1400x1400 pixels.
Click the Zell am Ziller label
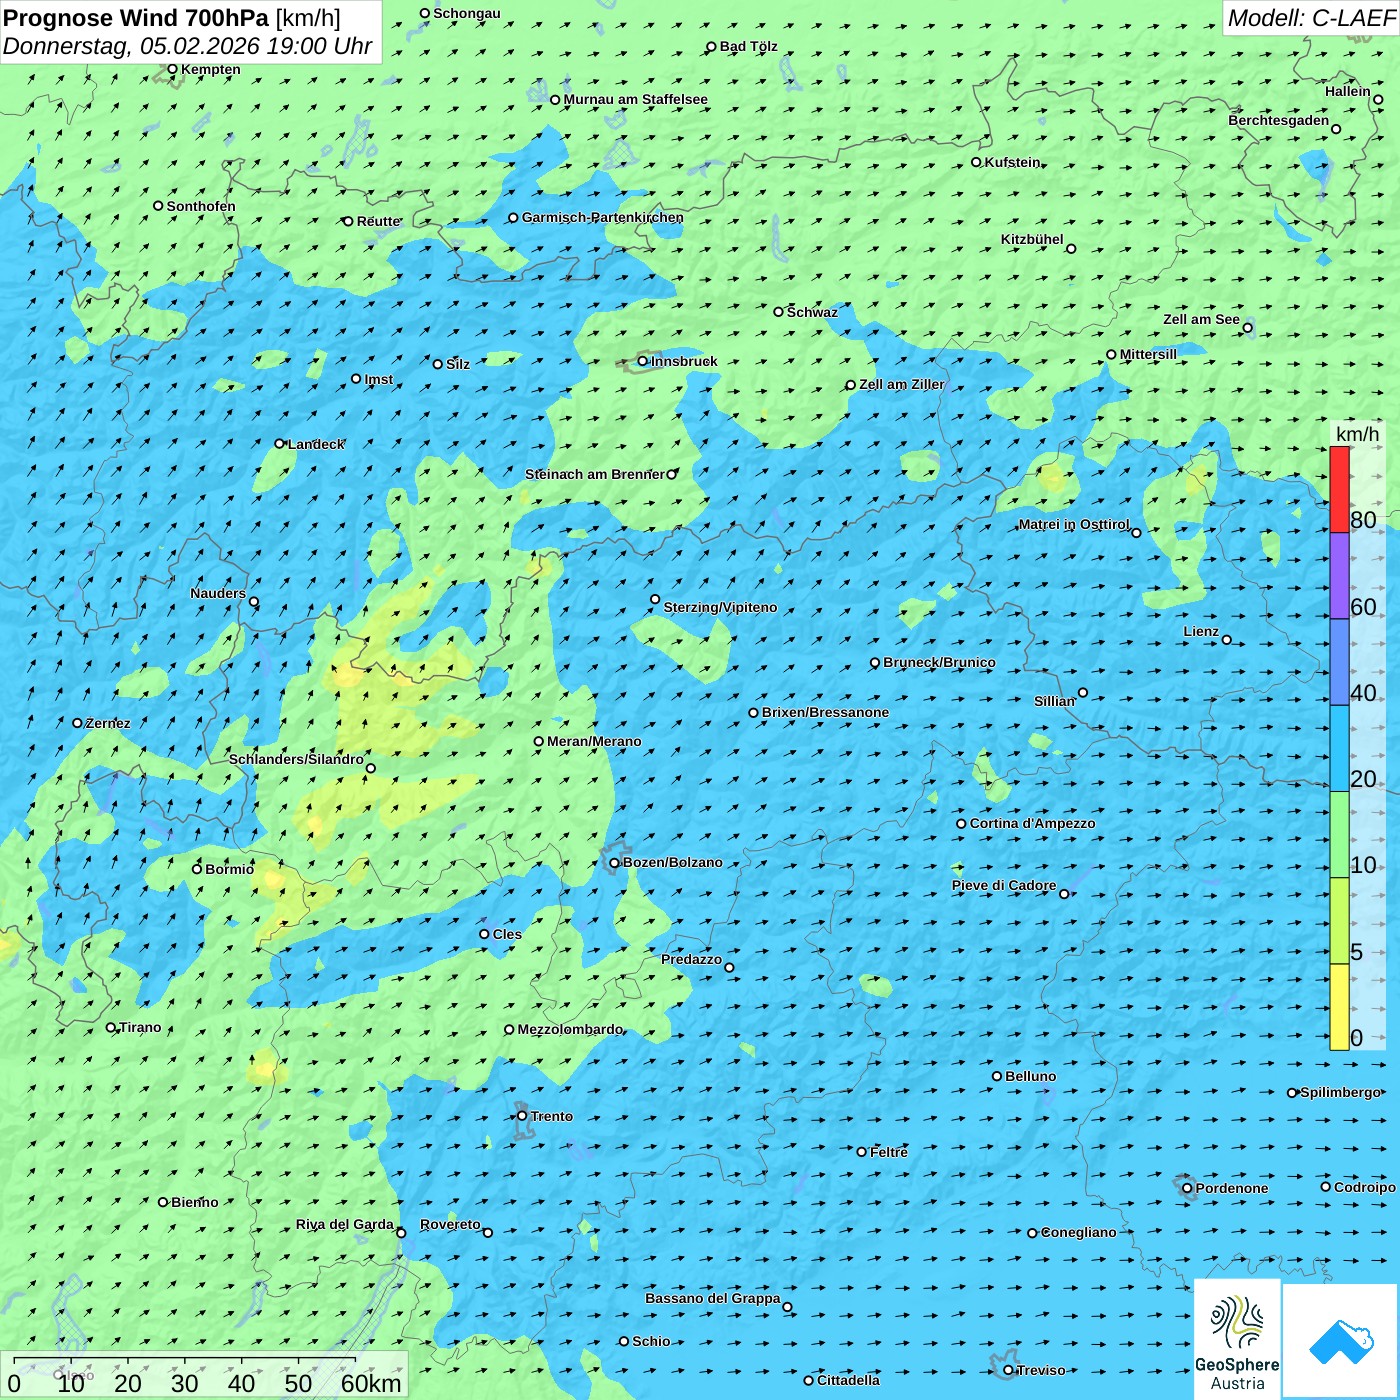pyautogui.click(x=901, y=384)
